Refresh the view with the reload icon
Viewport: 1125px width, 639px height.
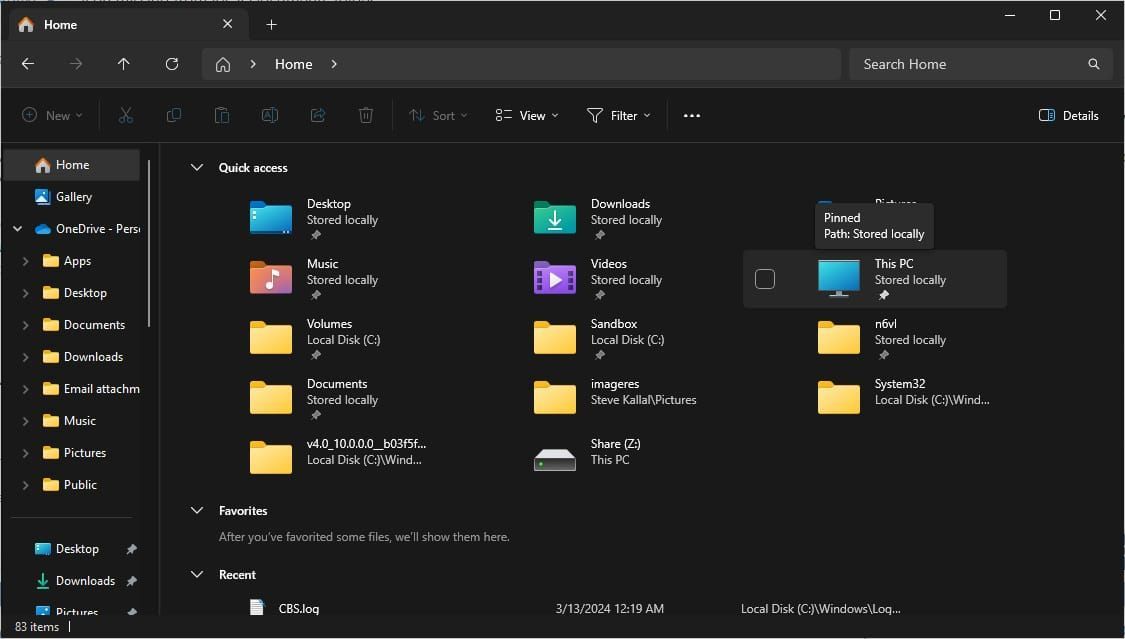pyautogui.click(x=171, y=63)
